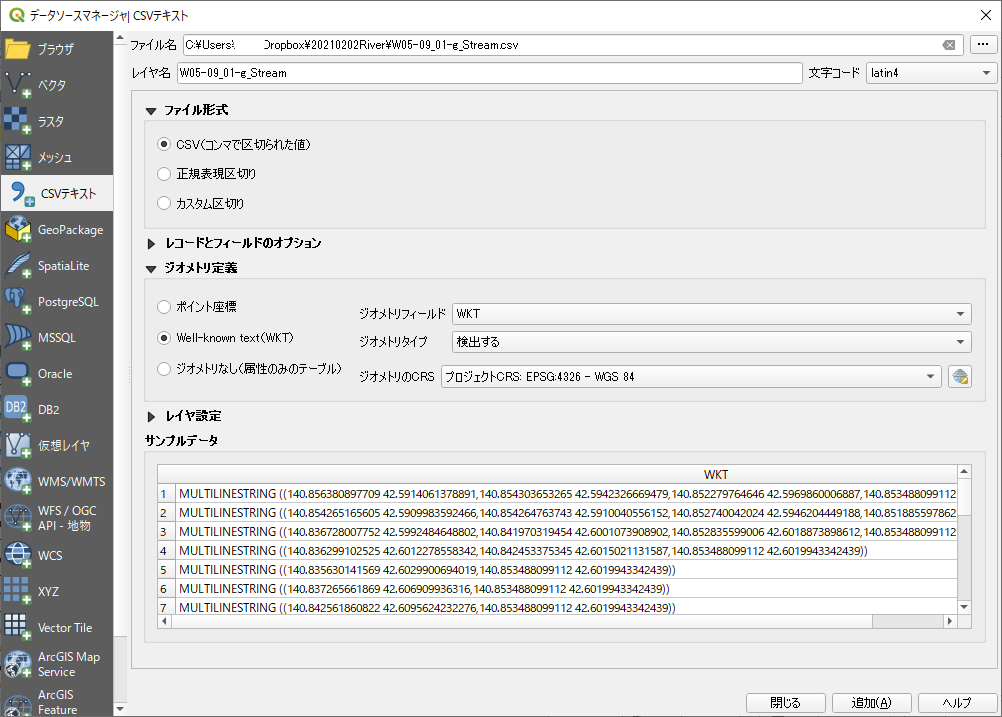The width and height of the screenshot is (1002, 717).
Task: Click the CRS selector globe icon
Action: coord(960,377)
